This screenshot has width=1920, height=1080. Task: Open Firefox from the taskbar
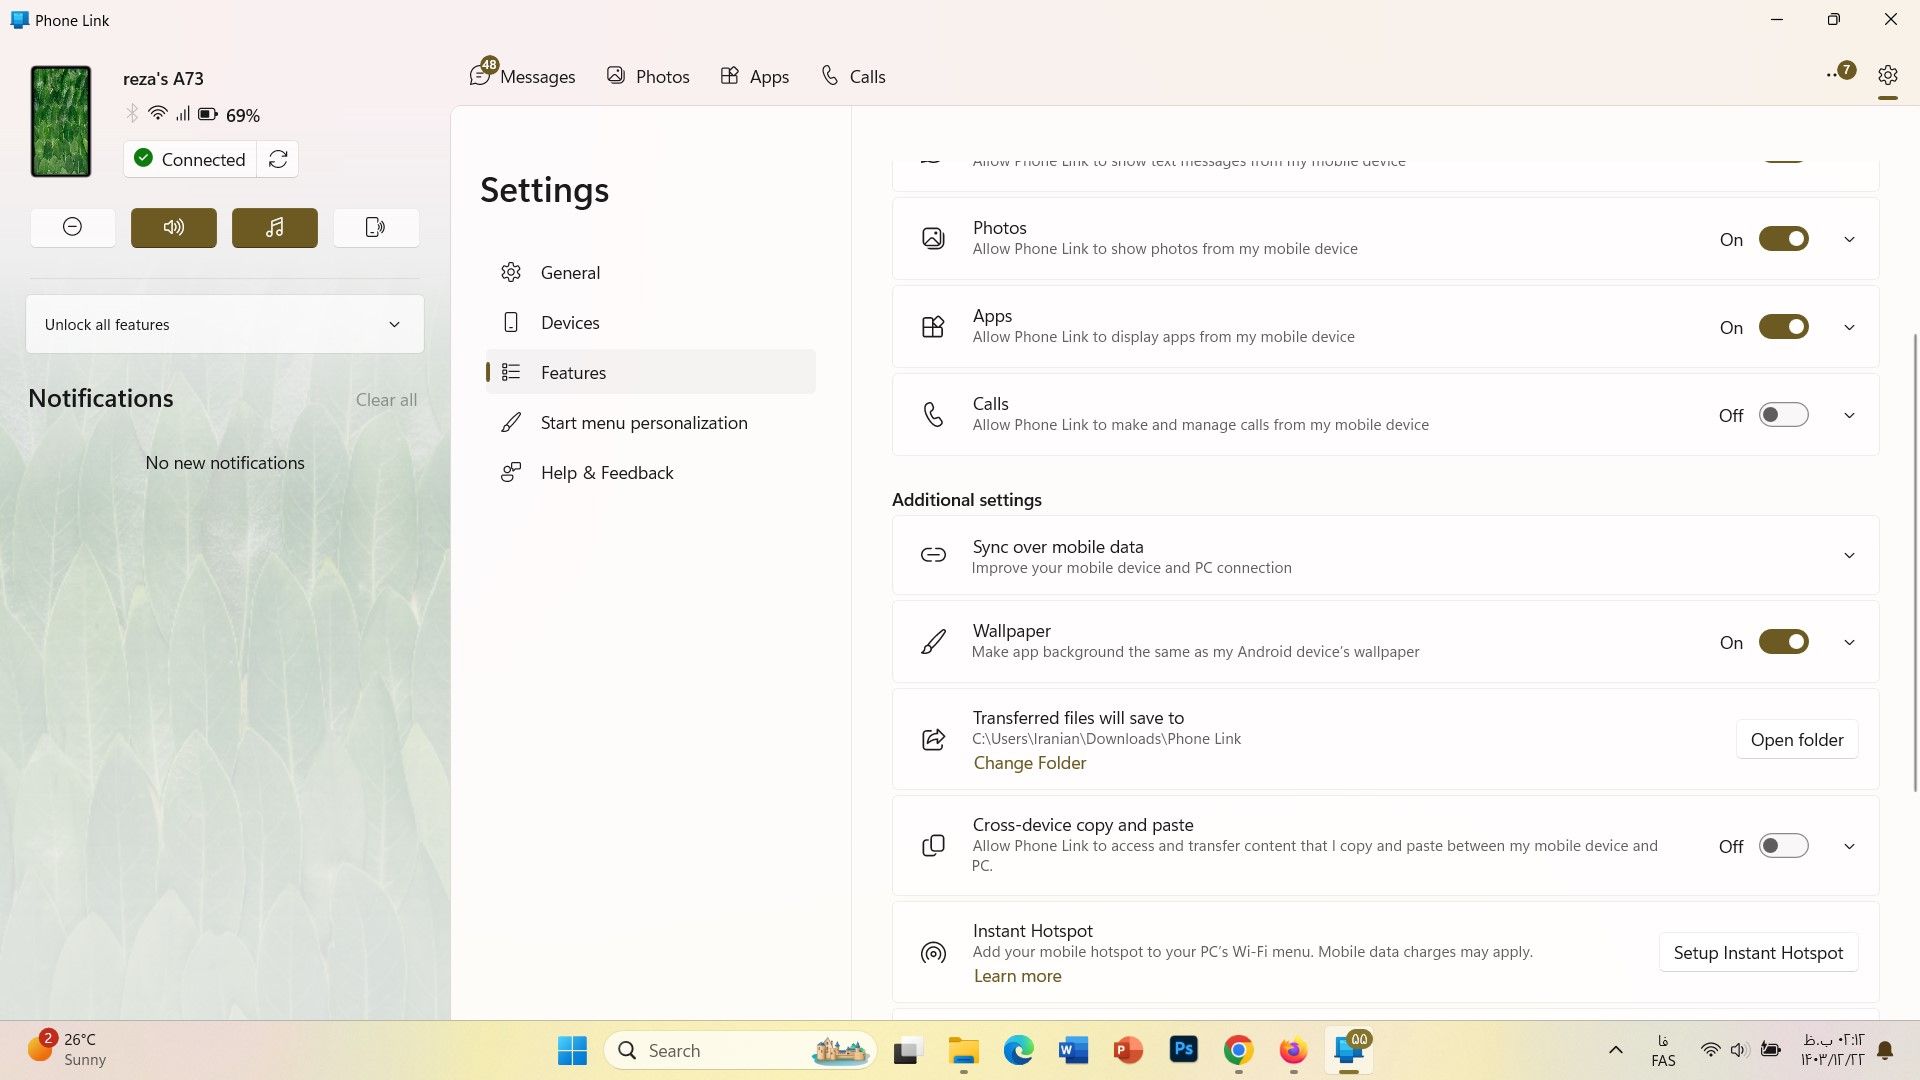1293,1050
